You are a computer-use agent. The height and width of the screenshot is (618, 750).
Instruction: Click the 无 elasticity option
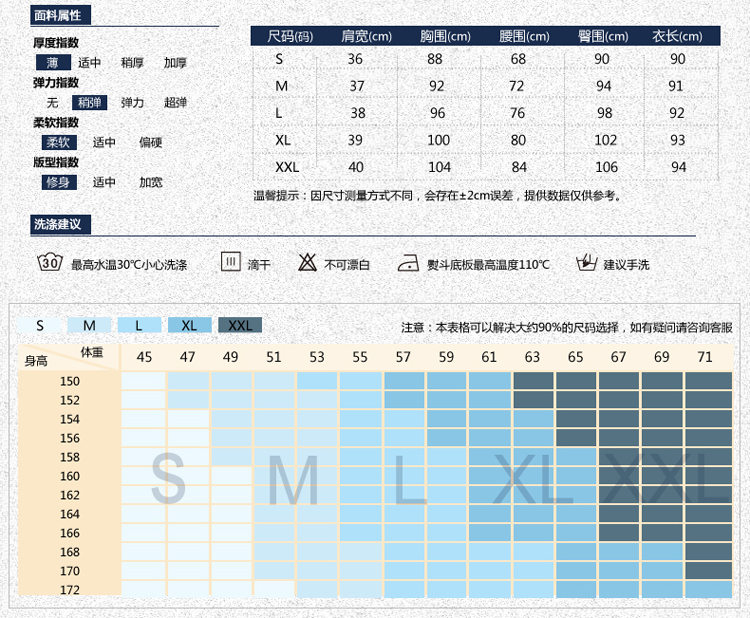[53, 102]
